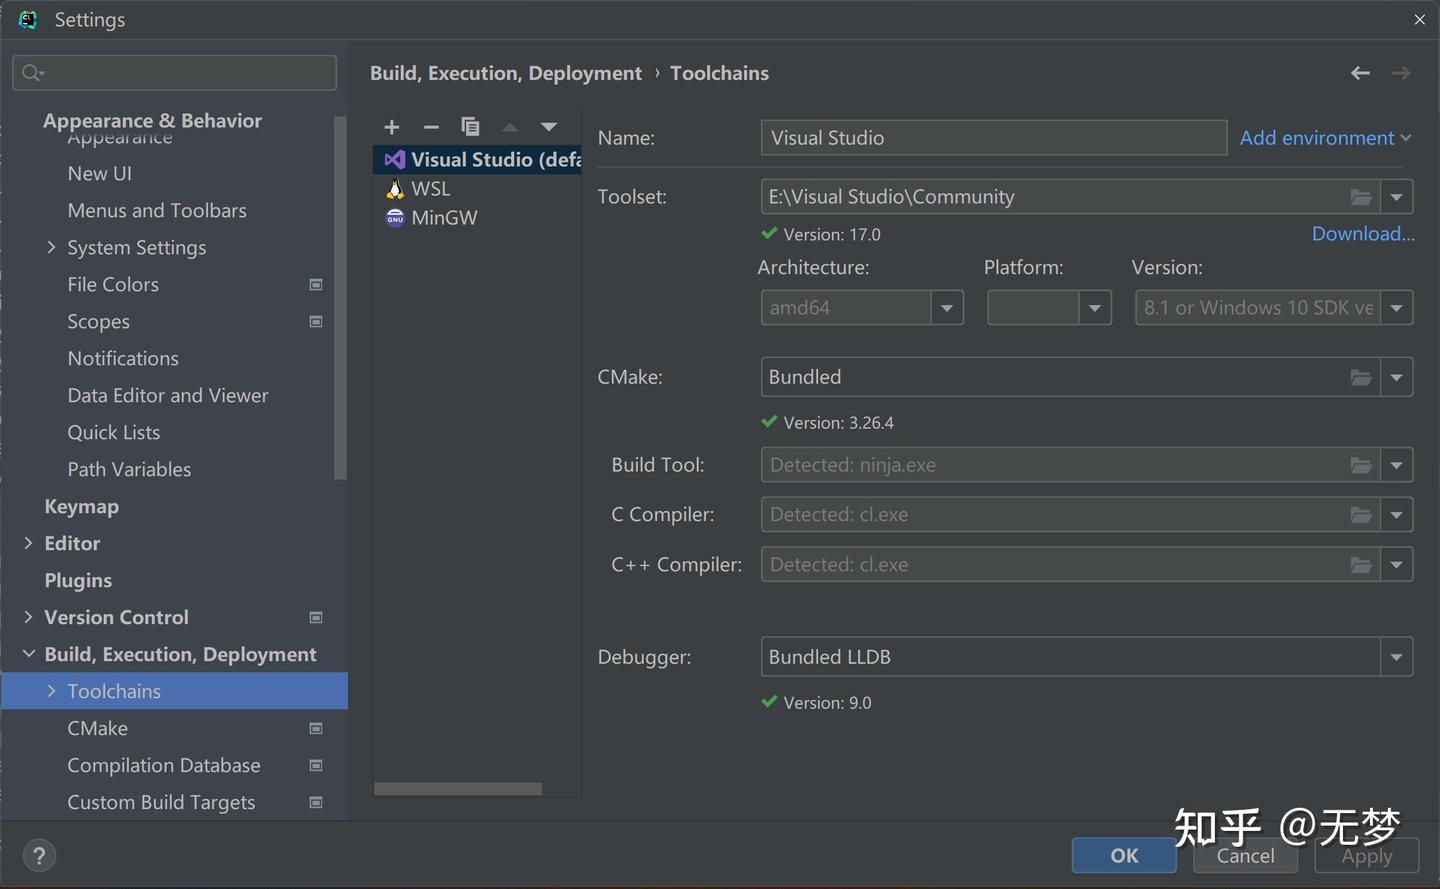Open the Plugins settings page
This screenshot has height=889, width=1440.
[x=78, y=580]
